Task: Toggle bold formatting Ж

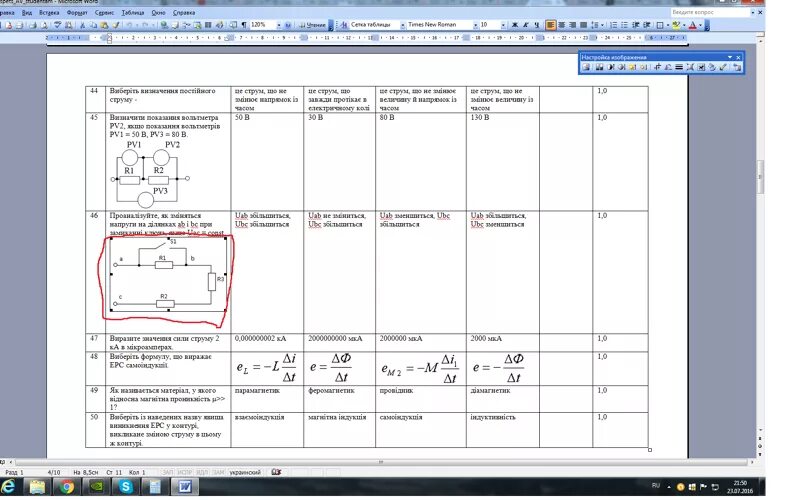Action: pyautogui.click(x=514, y=24)
